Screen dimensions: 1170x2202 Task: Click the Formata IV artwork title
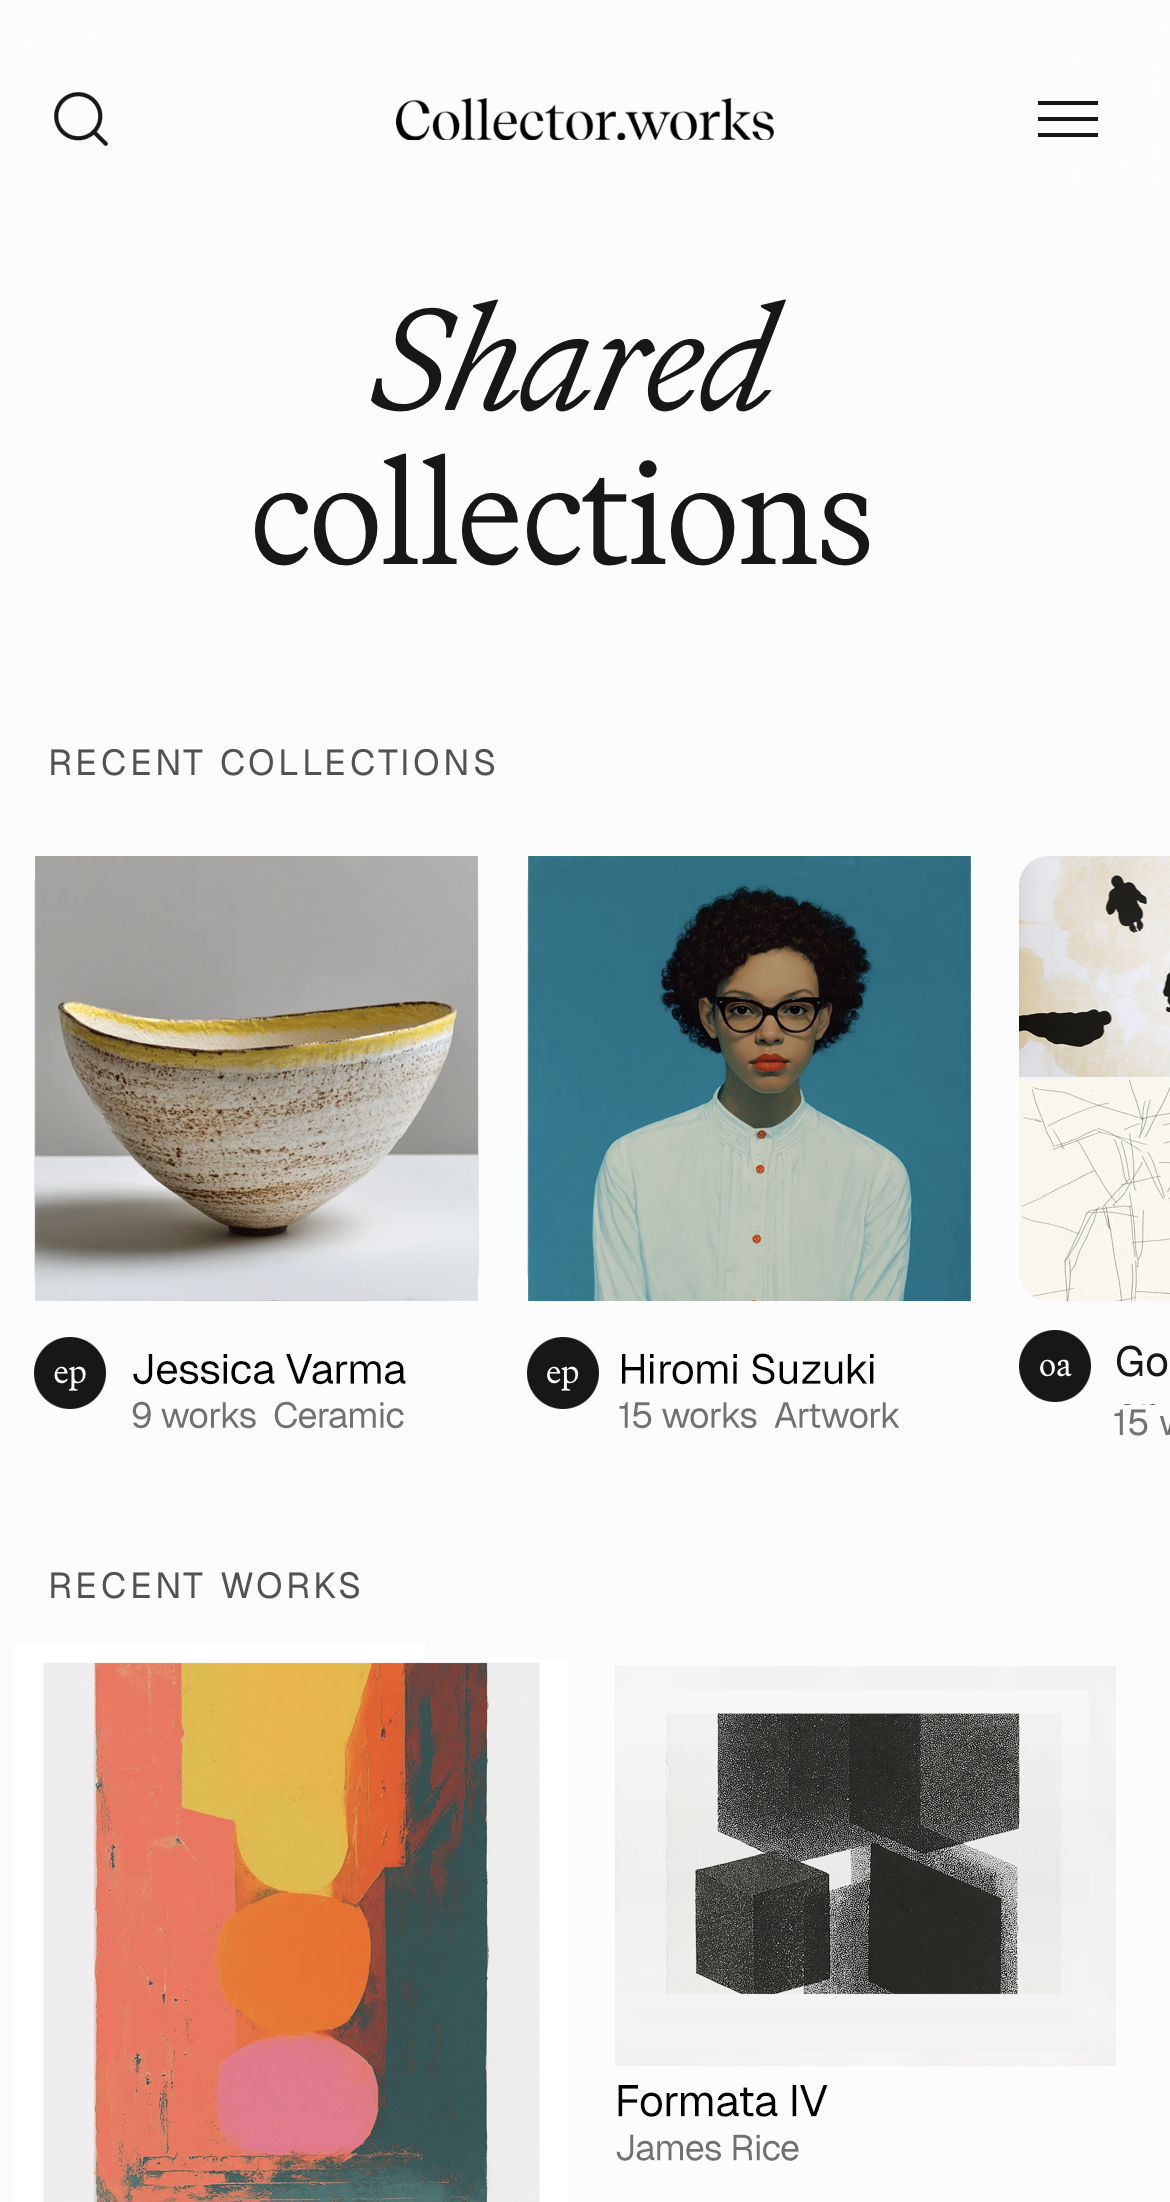[x=722, y=2101]
